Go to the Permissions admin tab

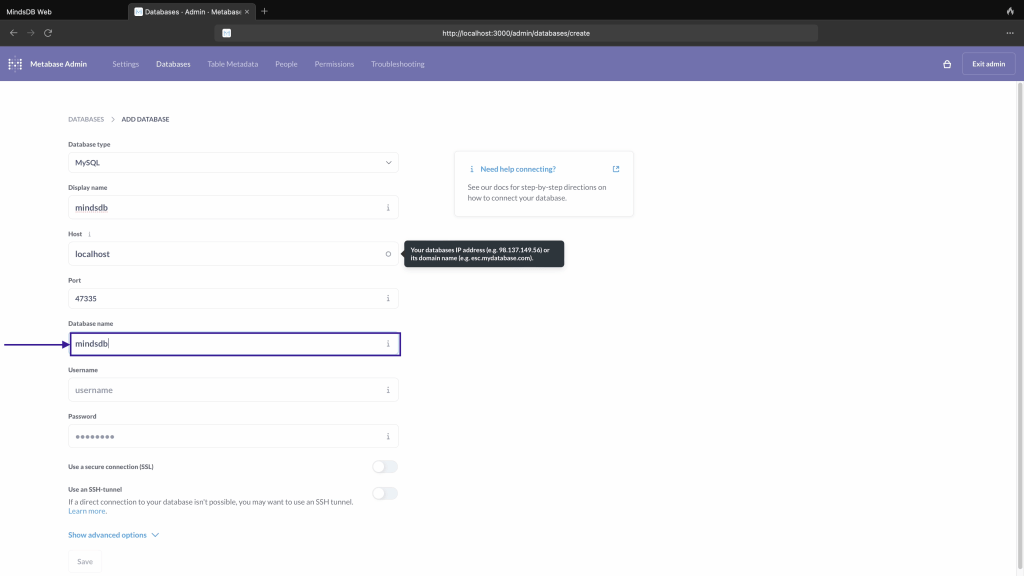tap(334, 64)
